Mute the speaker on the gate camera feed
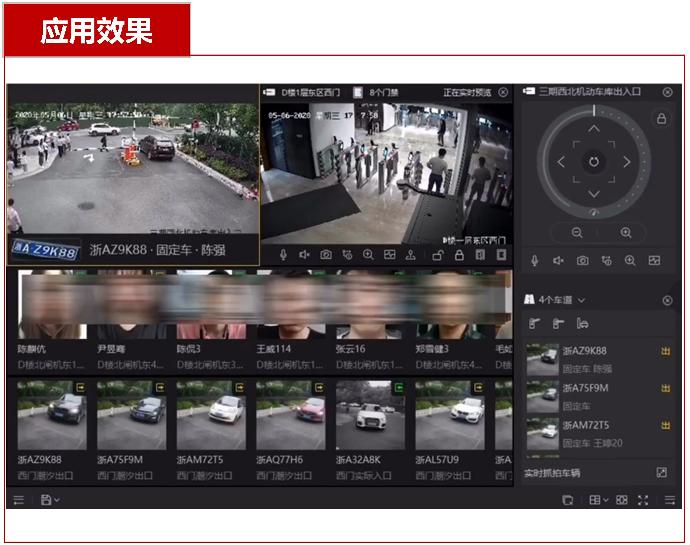The height and width of the screenshot is (545, 690). 305,255
